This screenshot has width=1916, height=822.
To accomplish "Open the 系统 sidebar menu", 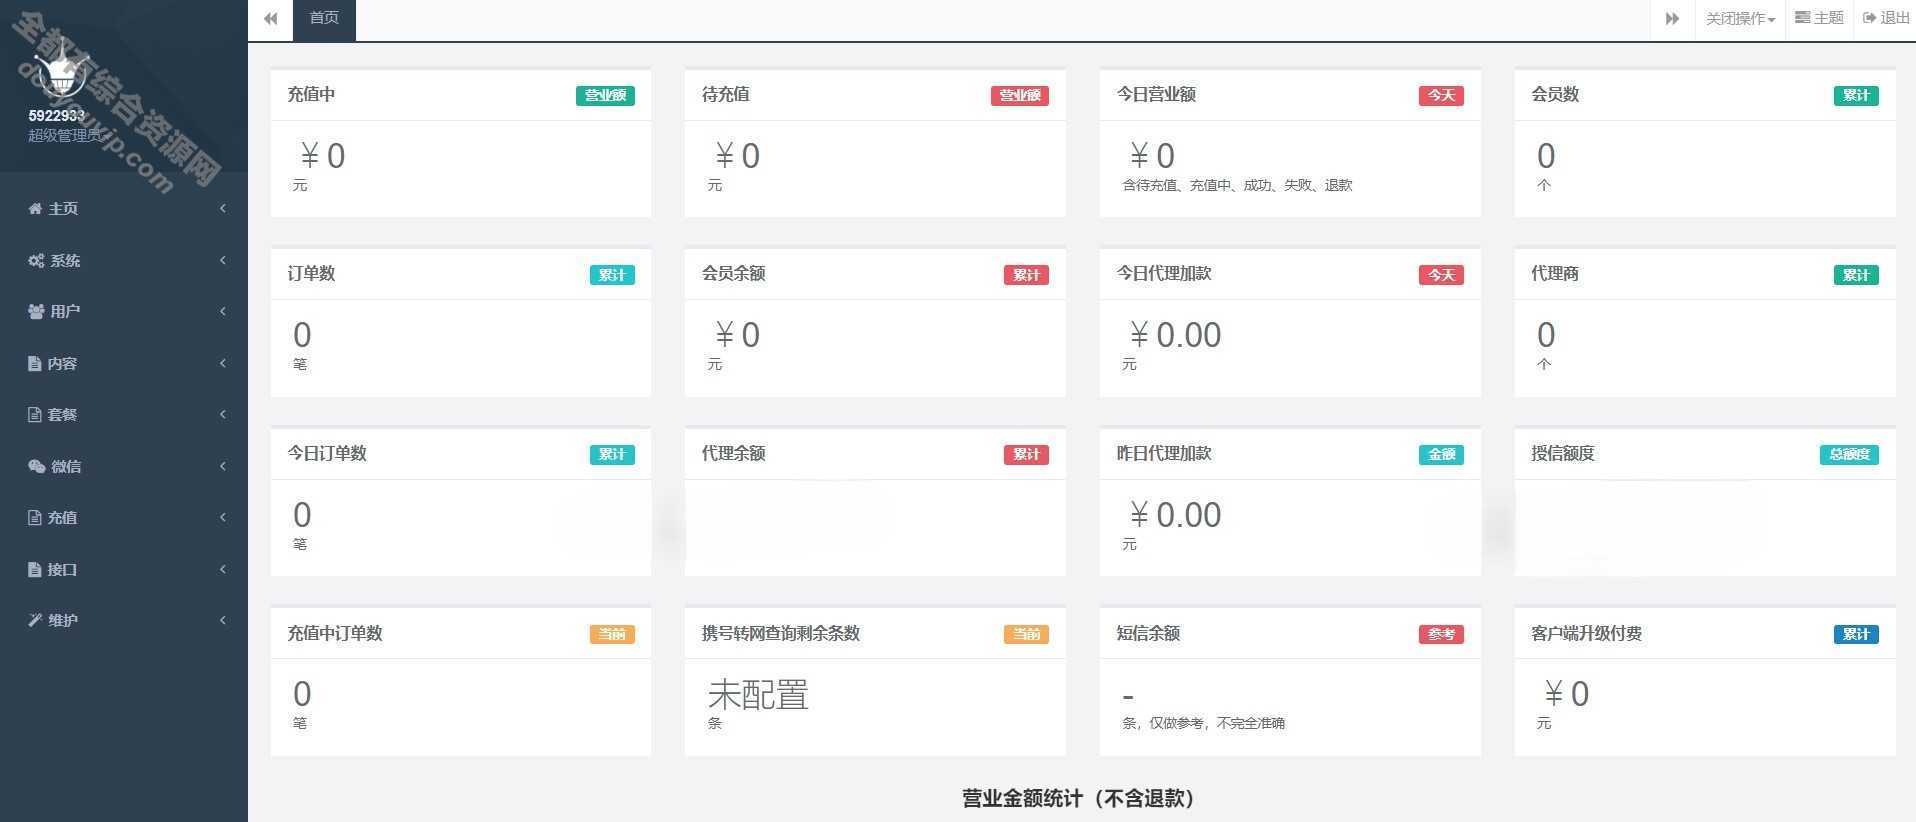I will pos(124,260).
